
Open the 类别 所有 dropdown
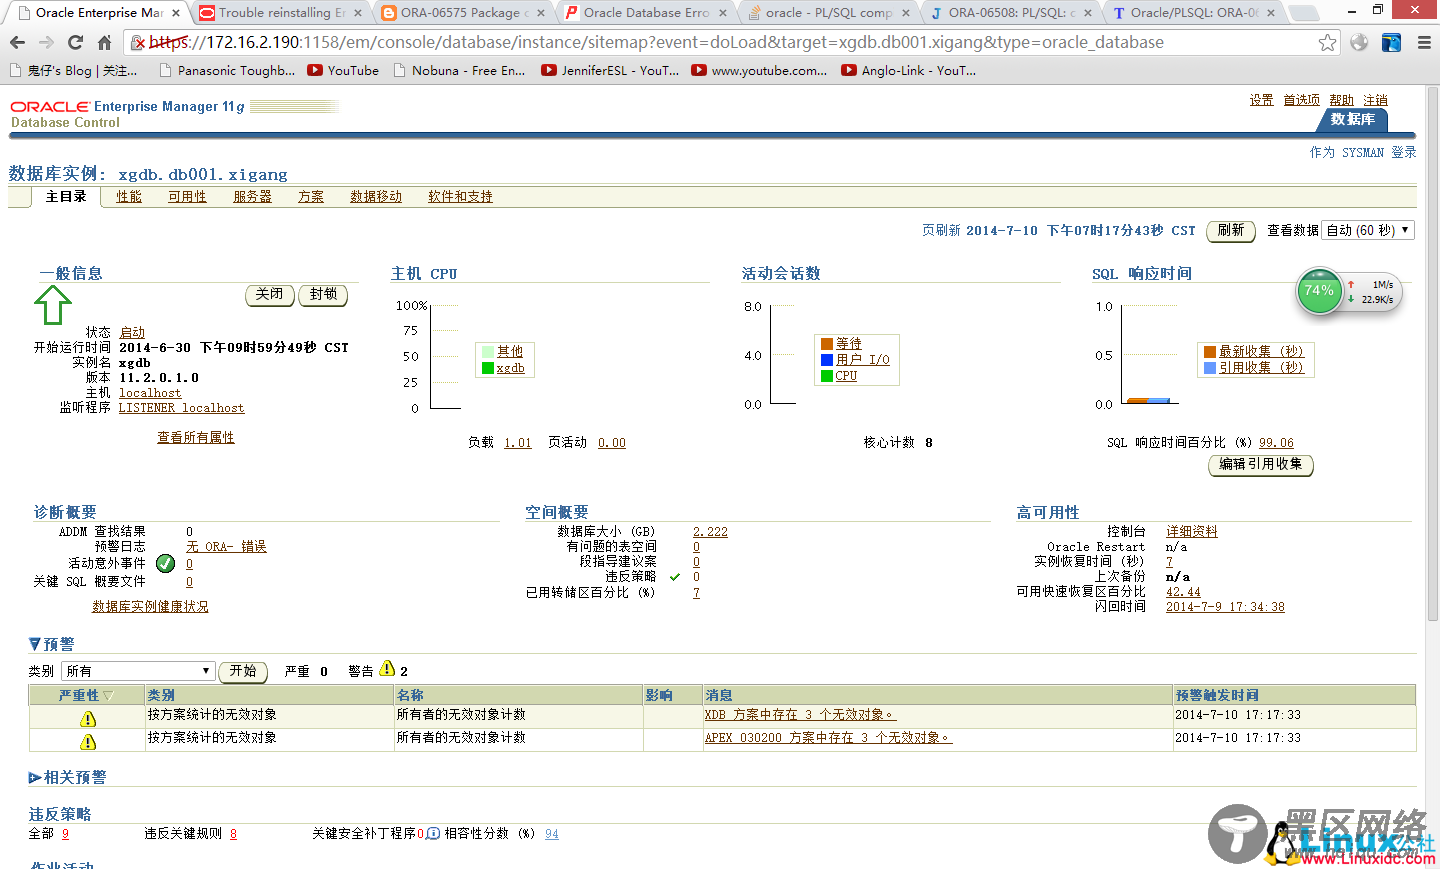[x=138, y=671]
